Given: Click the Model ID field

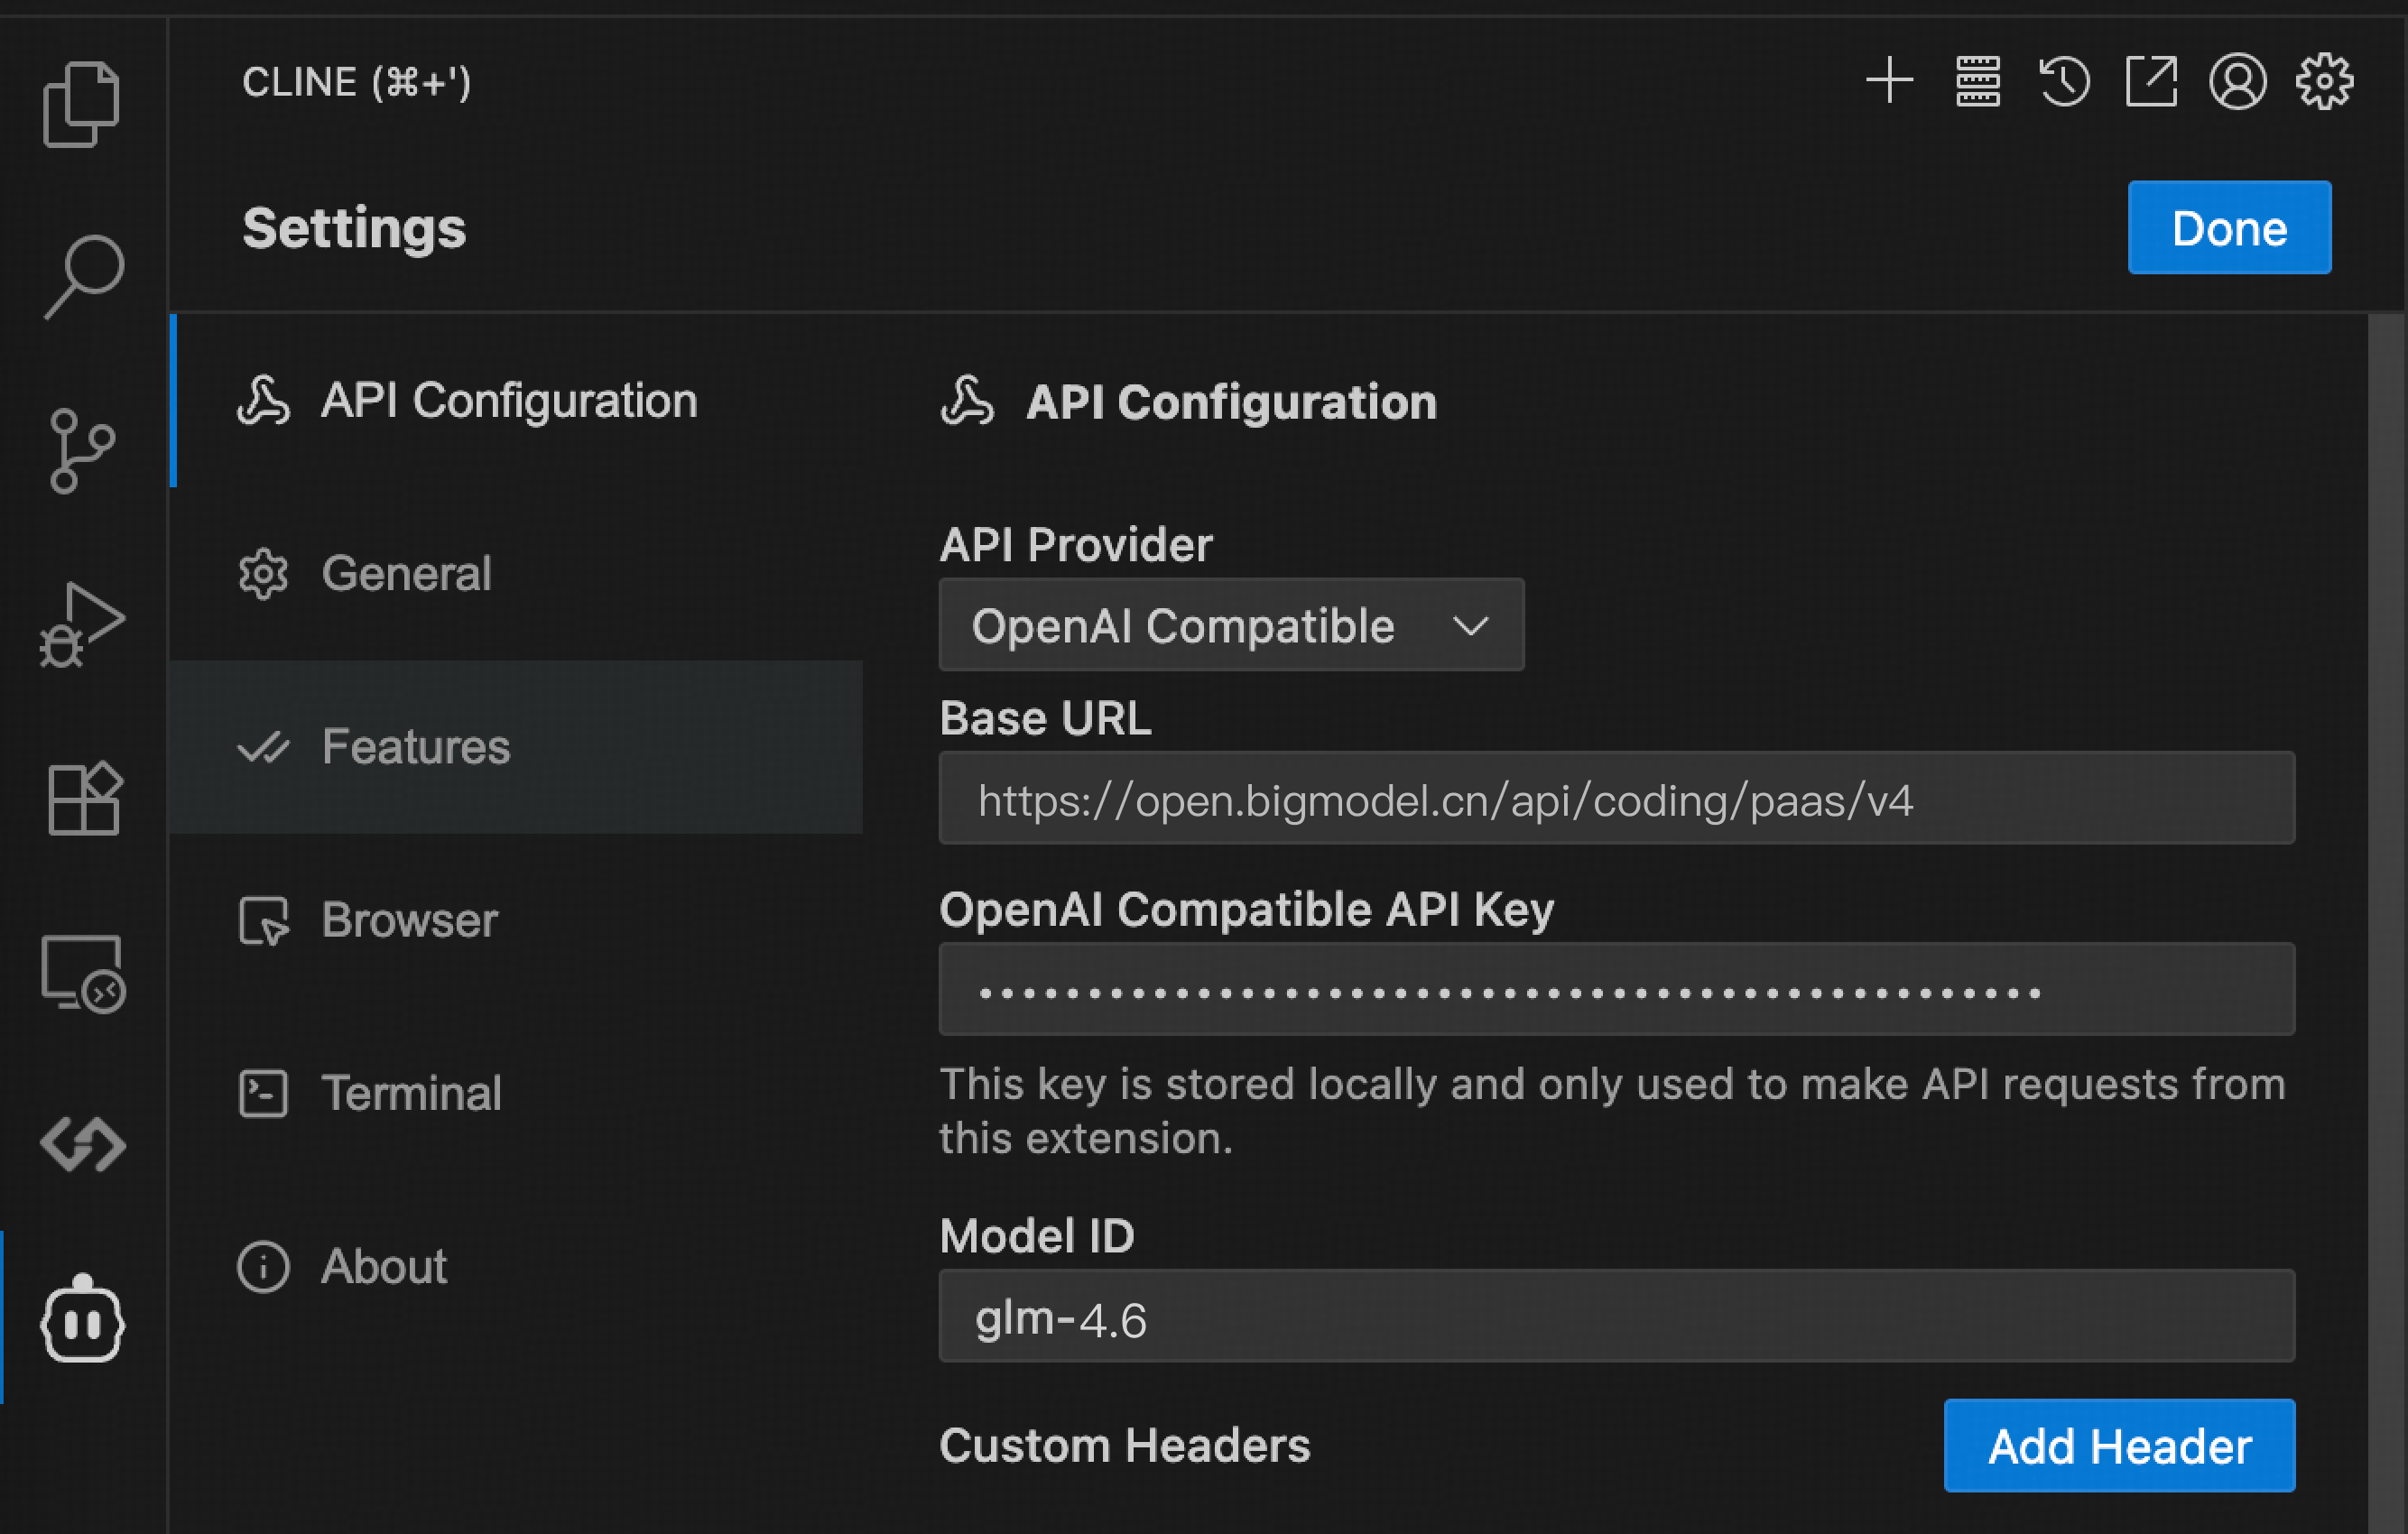Looking at the screenshot, I should pos(1615,1316).
